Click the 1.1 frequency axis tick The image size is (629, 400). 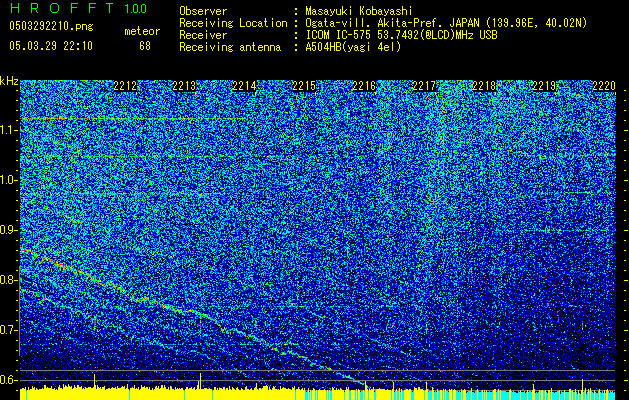(x=9, y=130)
